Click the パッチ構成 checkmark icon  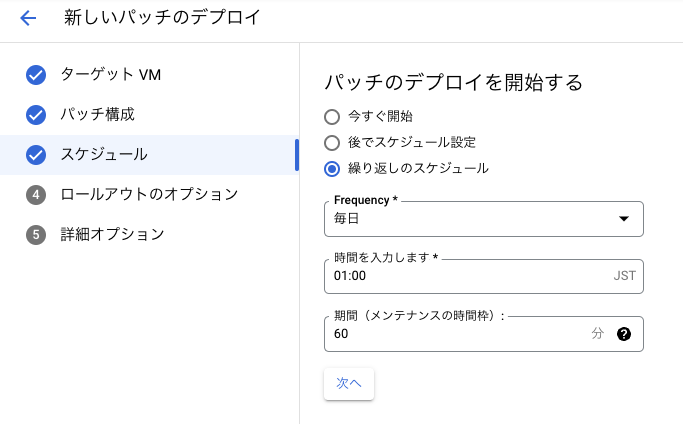[36, 115]
